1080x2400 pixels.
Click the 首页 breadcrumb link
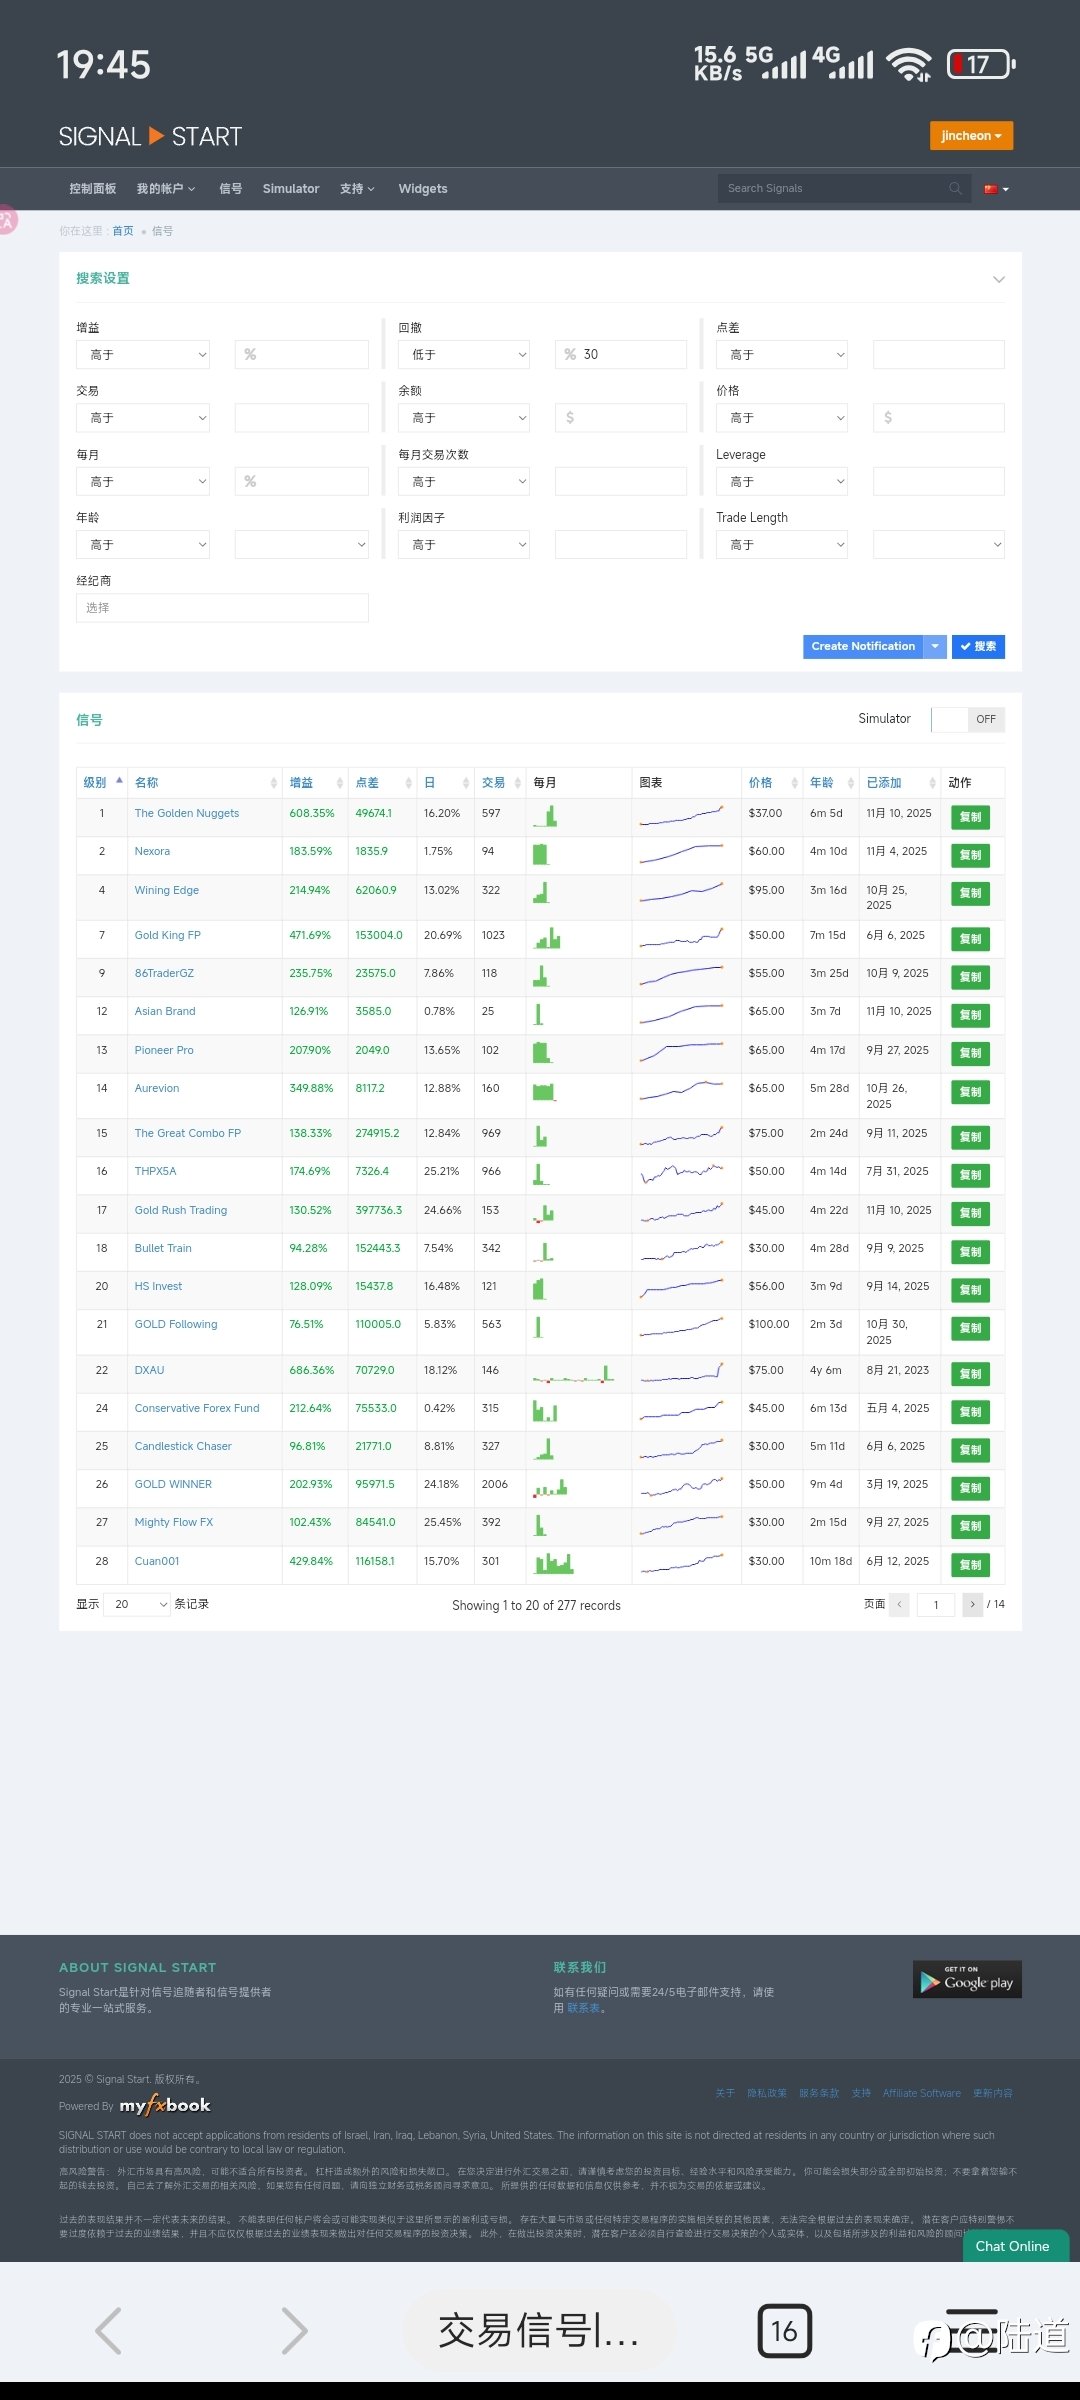click(122, 231)
